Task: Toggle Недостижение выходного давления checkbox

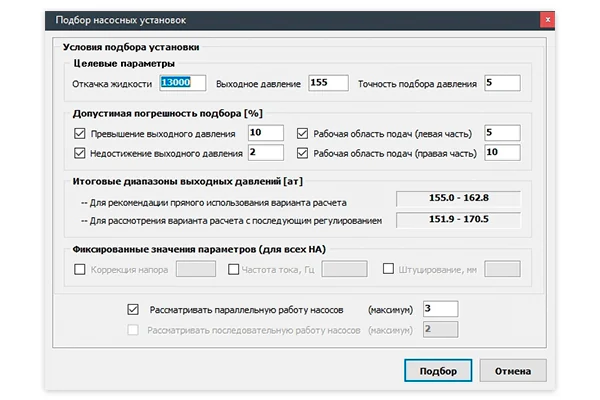Action: point(80,153)
